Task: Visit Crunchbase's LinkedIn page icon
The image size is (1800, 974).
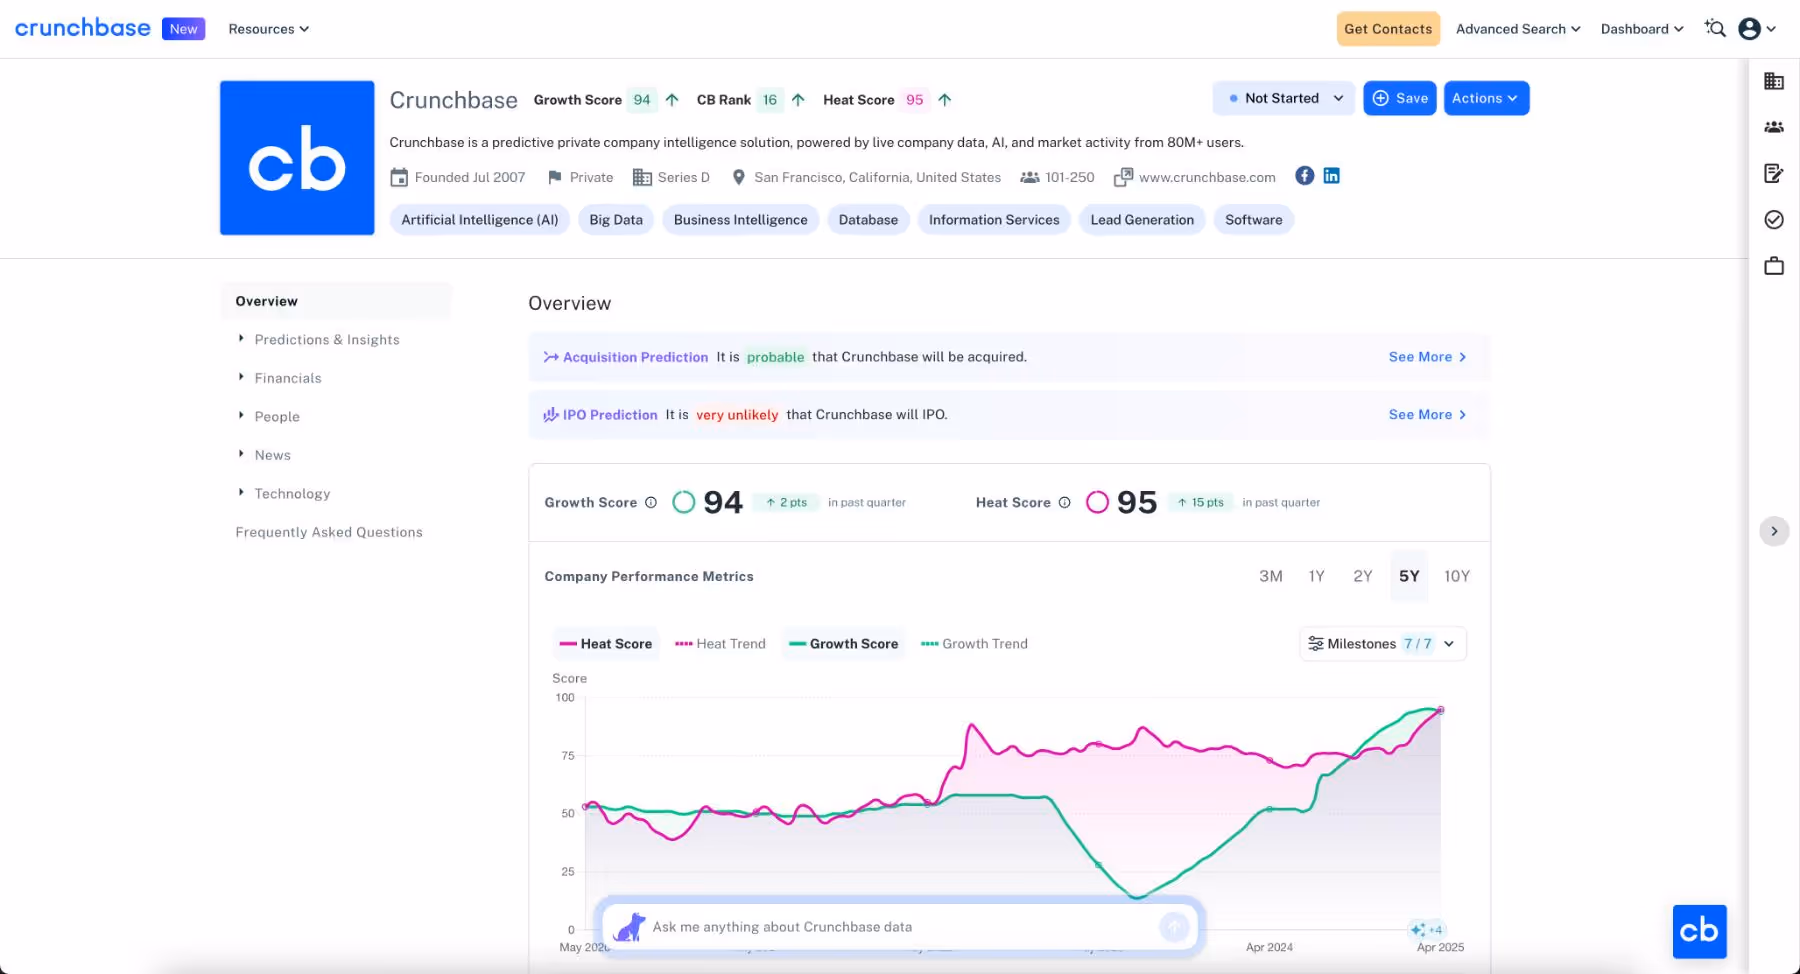Action: [1332, 176]
